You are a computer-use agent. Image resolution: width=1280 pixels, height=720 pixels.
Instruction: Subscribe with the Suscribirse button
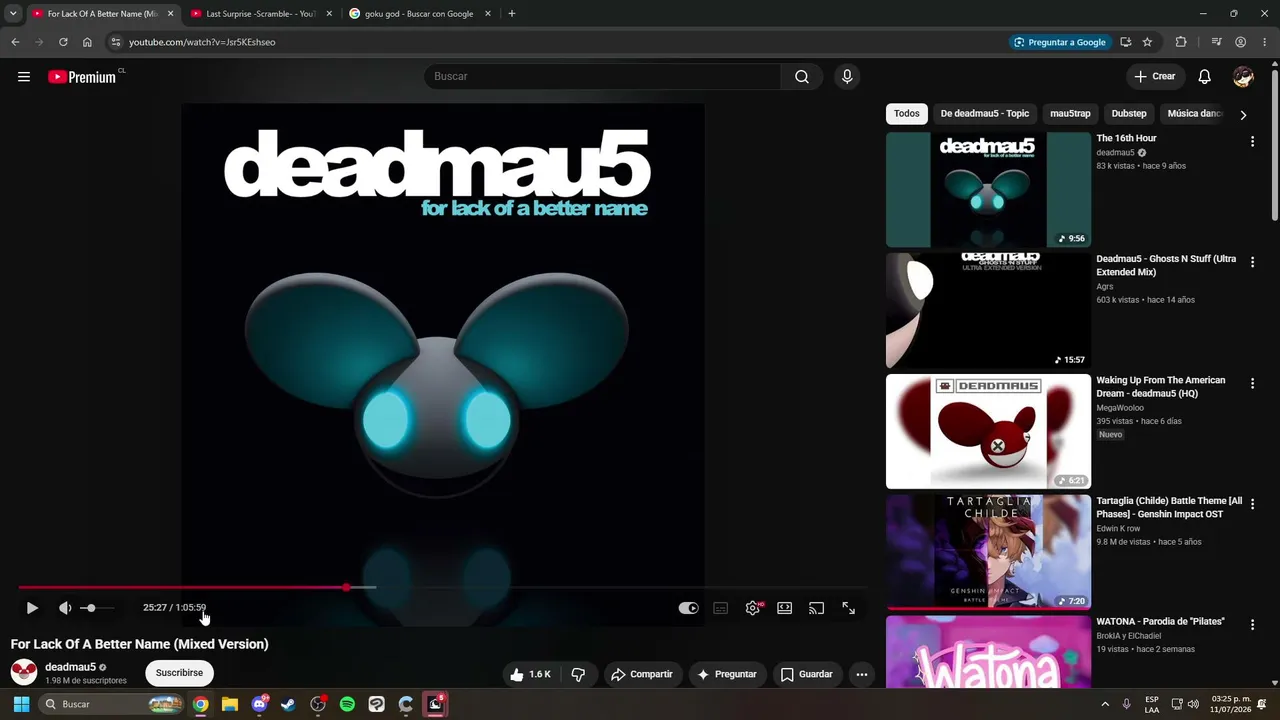179,673
